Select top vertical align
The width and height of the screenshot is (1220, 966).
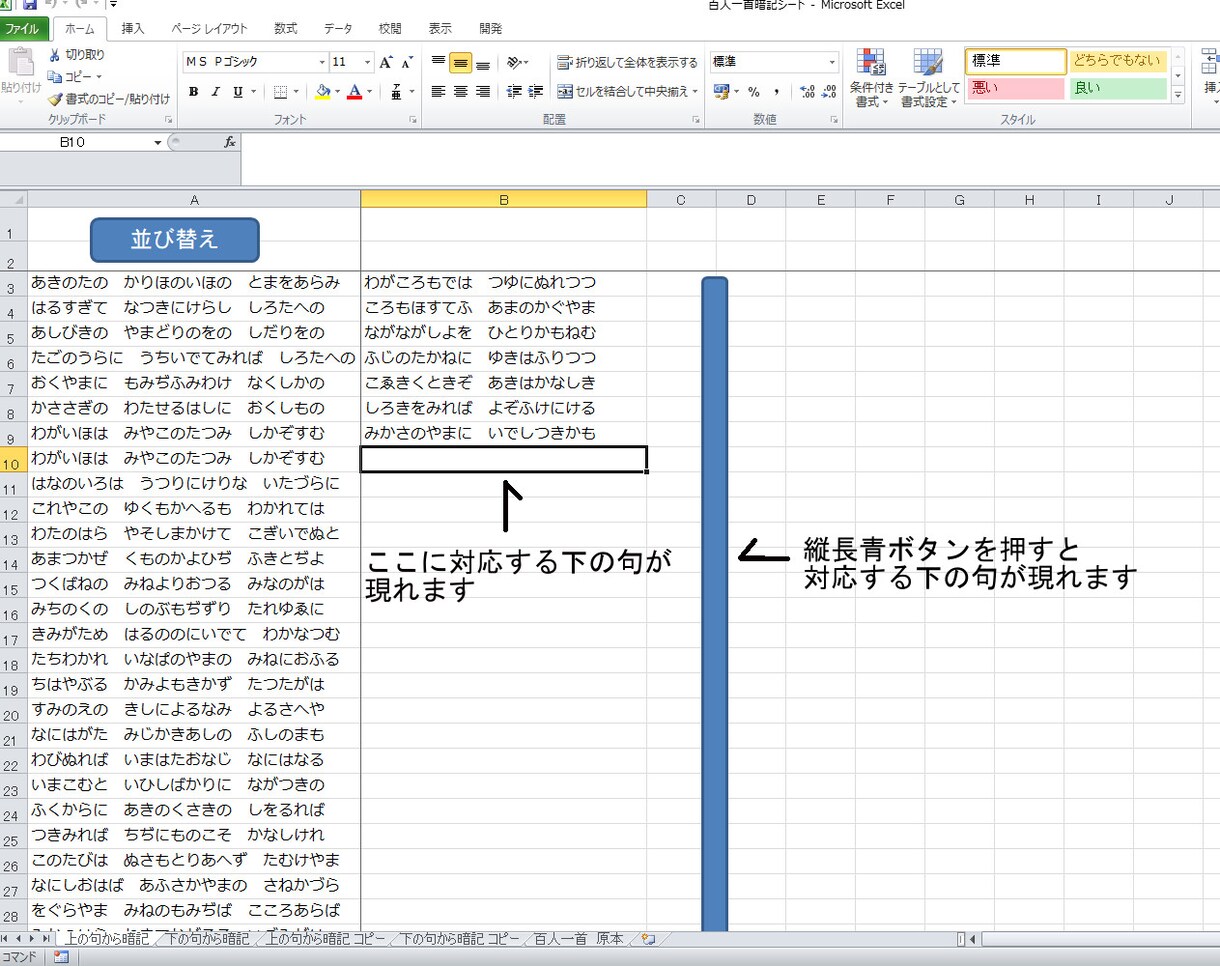point(438,62)
